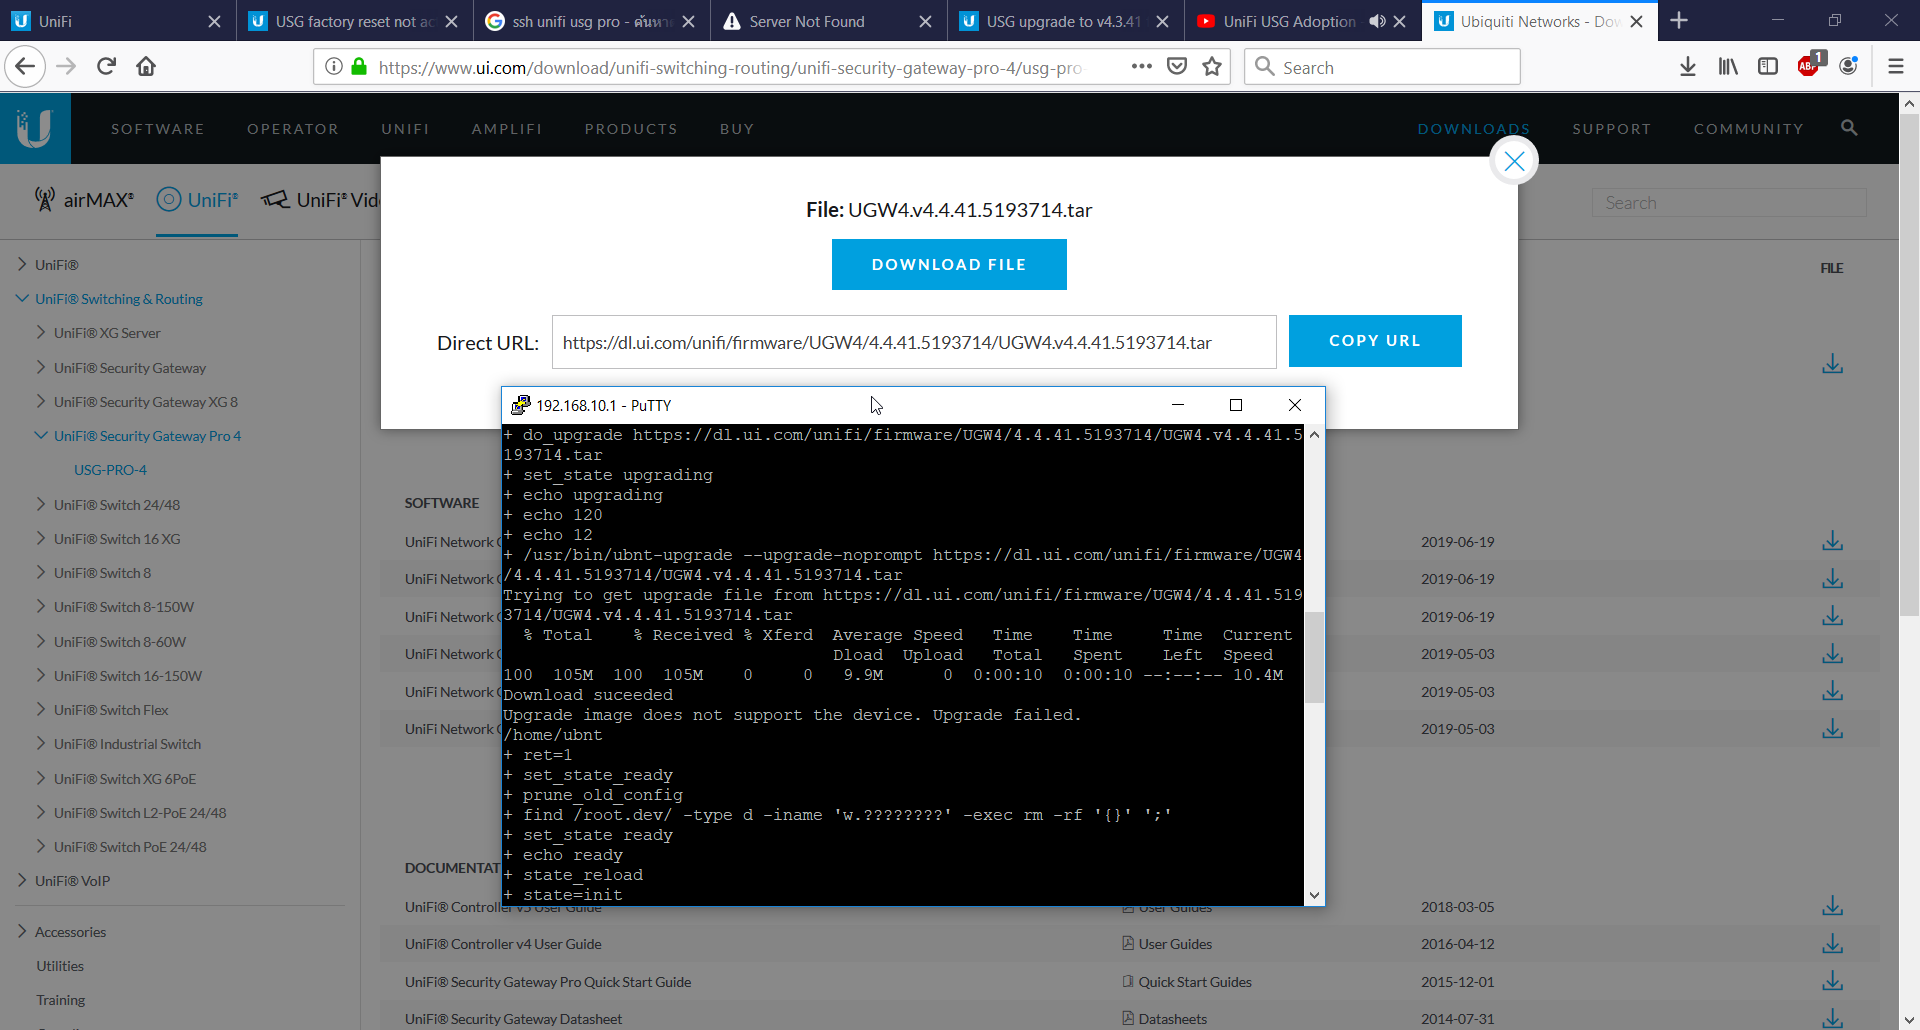This screenshot has height=1030, width=1920.
Task: Select the UniFi product category
Action: 197,200
